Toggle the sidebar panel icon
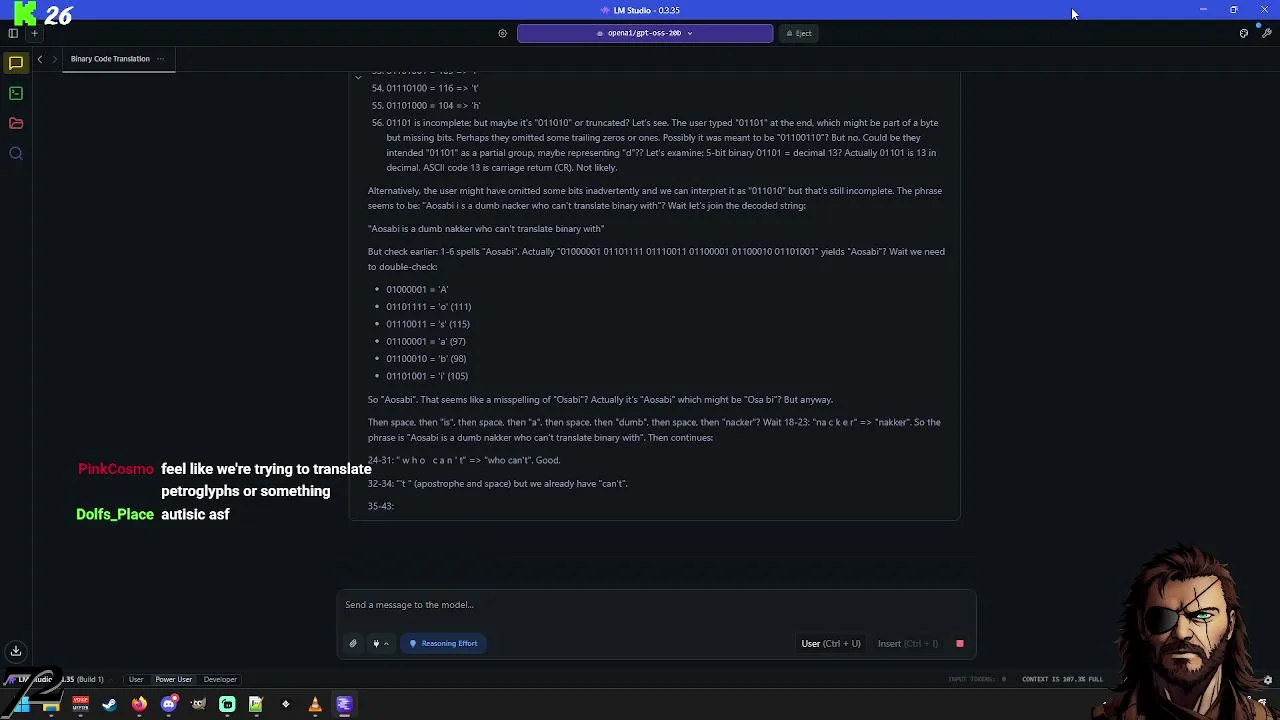Viewport: 1280px width, 720px height. pos(13,33)
